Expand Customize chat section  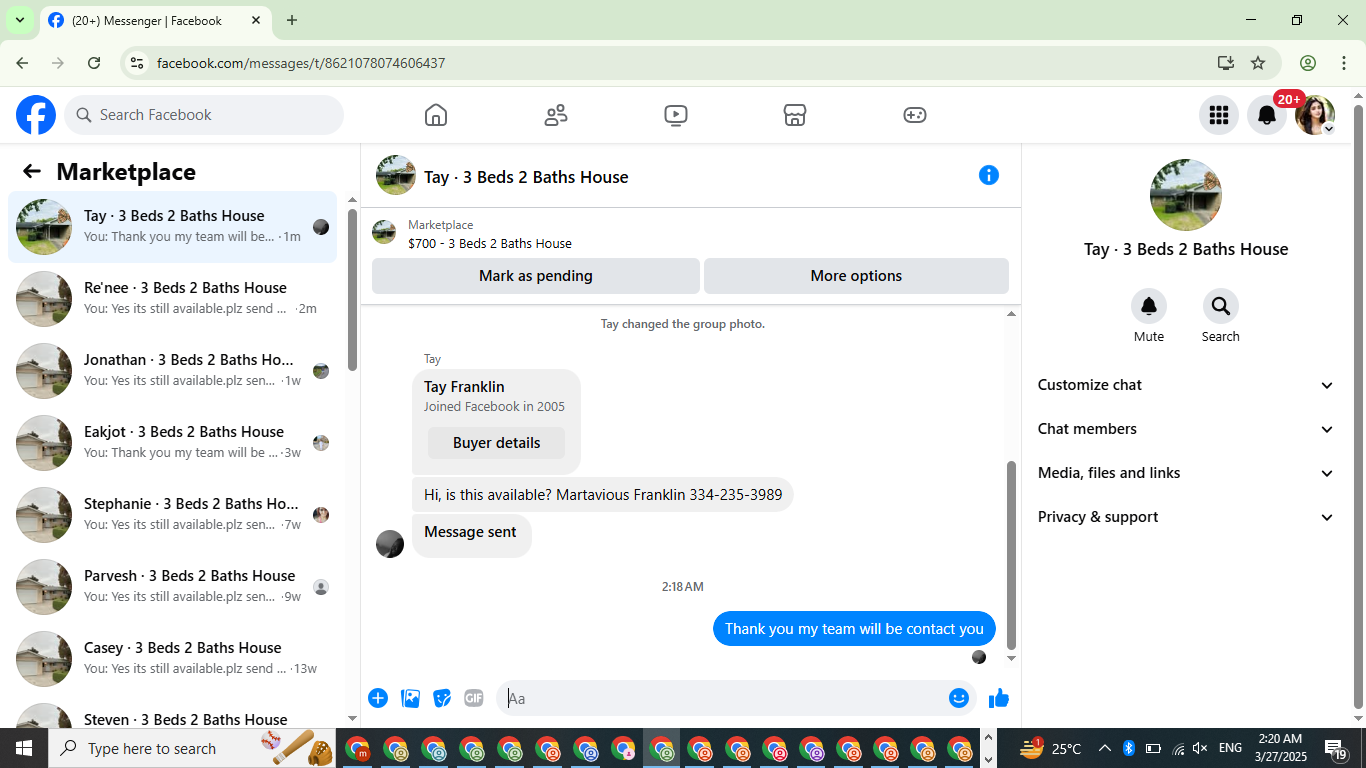click(x=1186, y=385)
